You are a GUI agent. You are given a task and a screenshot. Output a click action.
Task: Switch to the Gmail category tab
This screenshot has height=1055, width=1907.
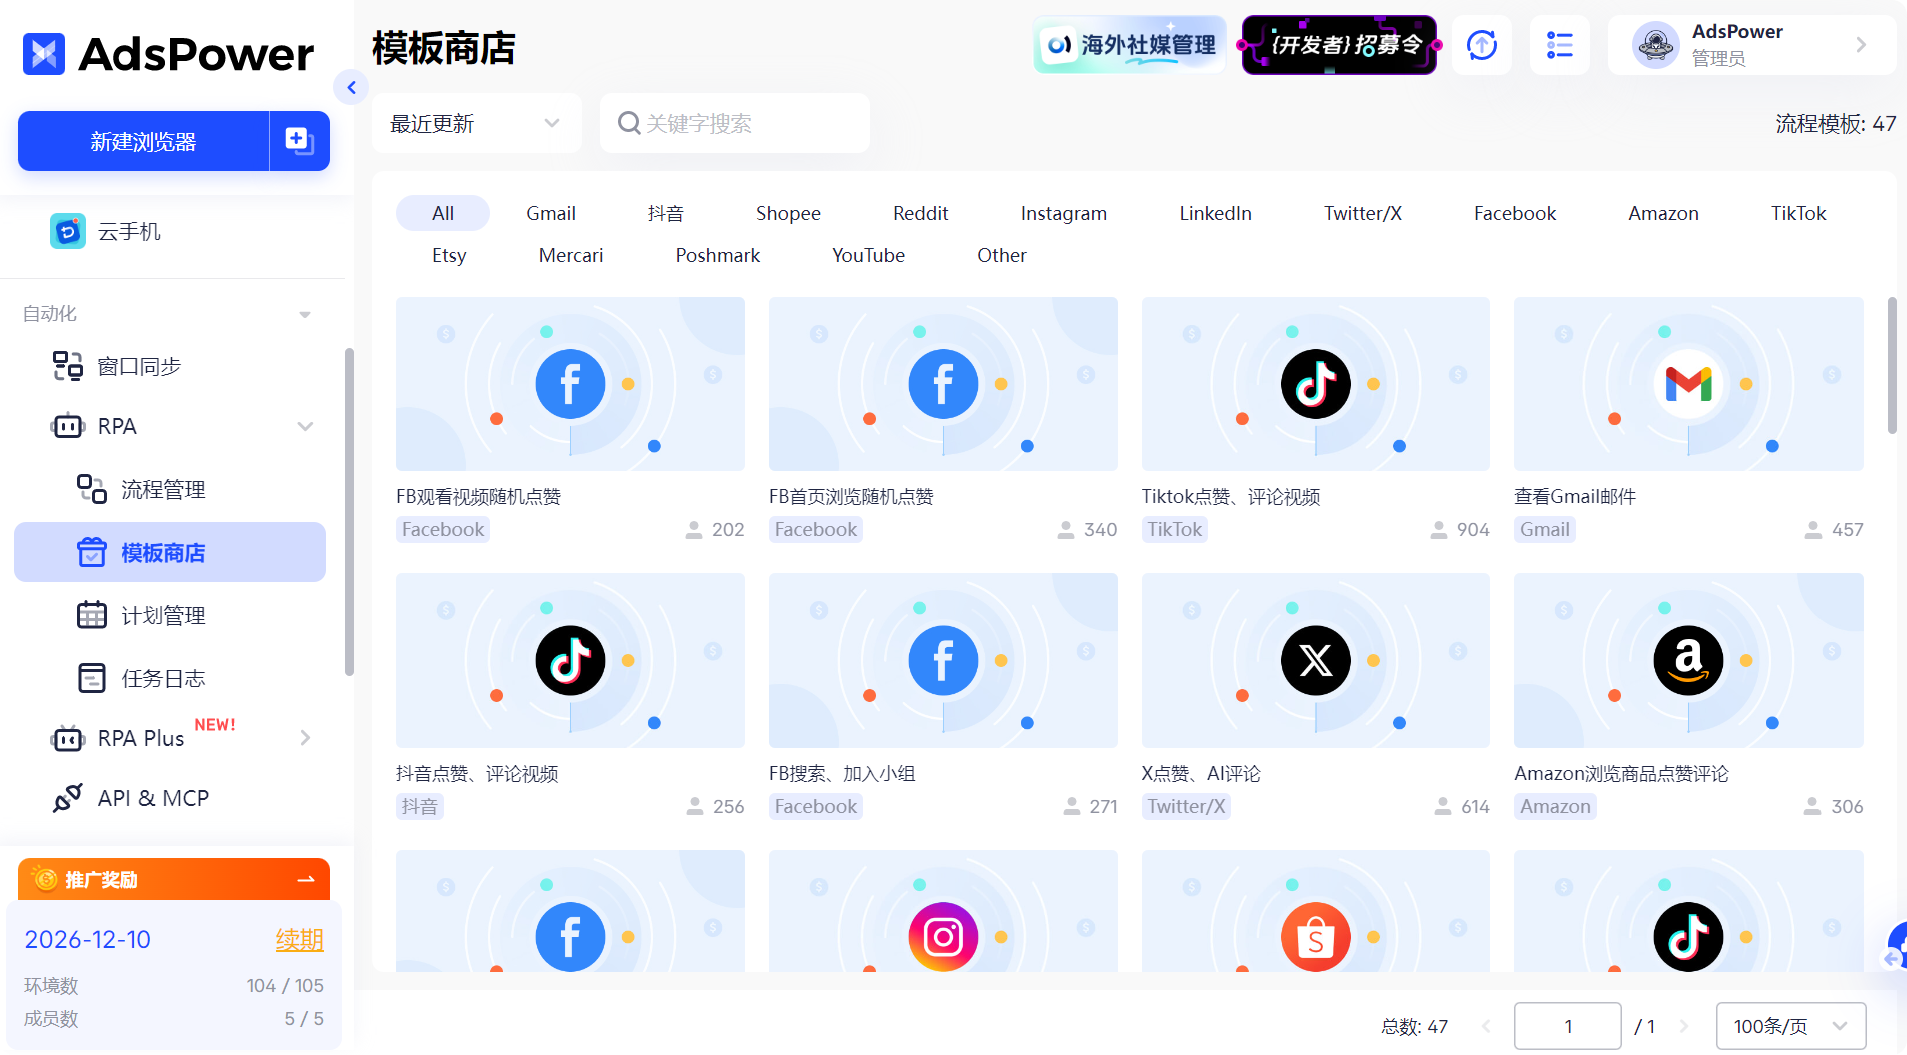(x=551, y=212)
